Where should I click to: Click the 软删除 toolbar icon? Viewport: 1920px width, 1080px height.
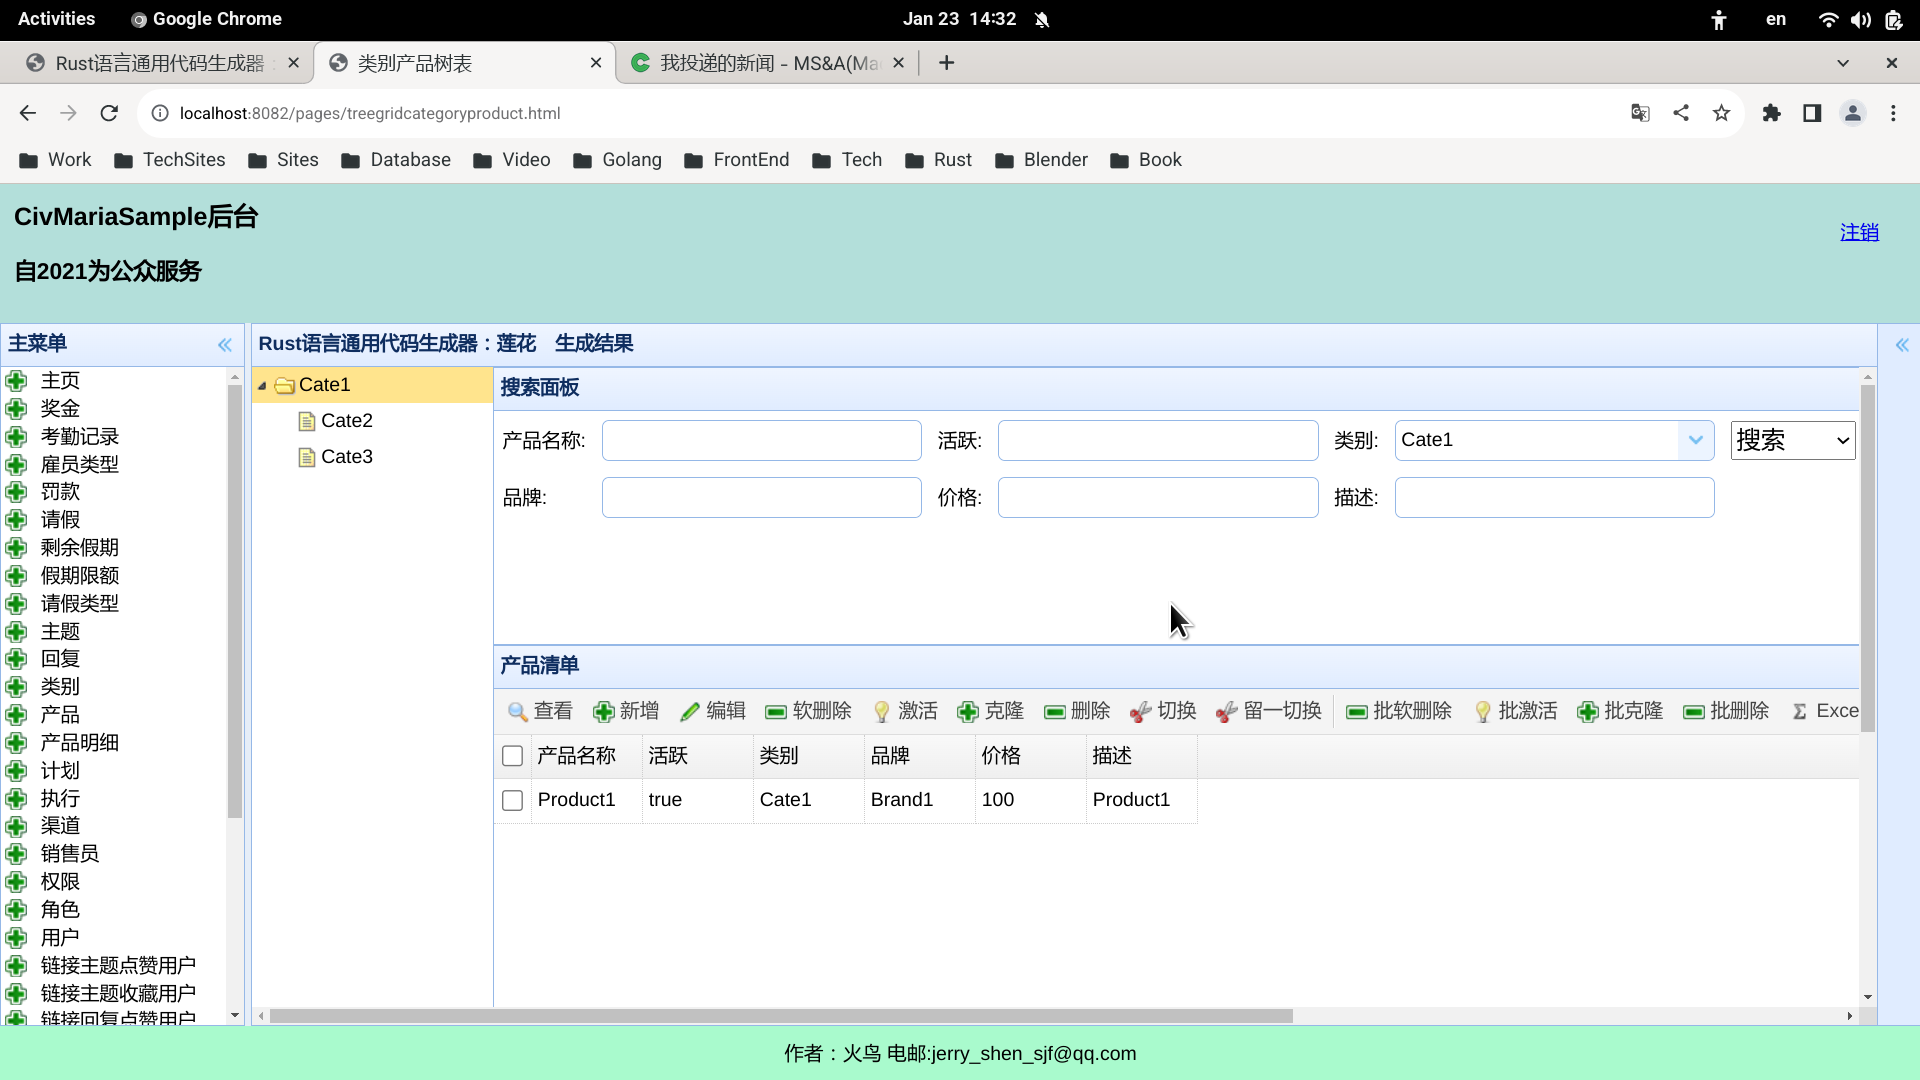[776, 711]
